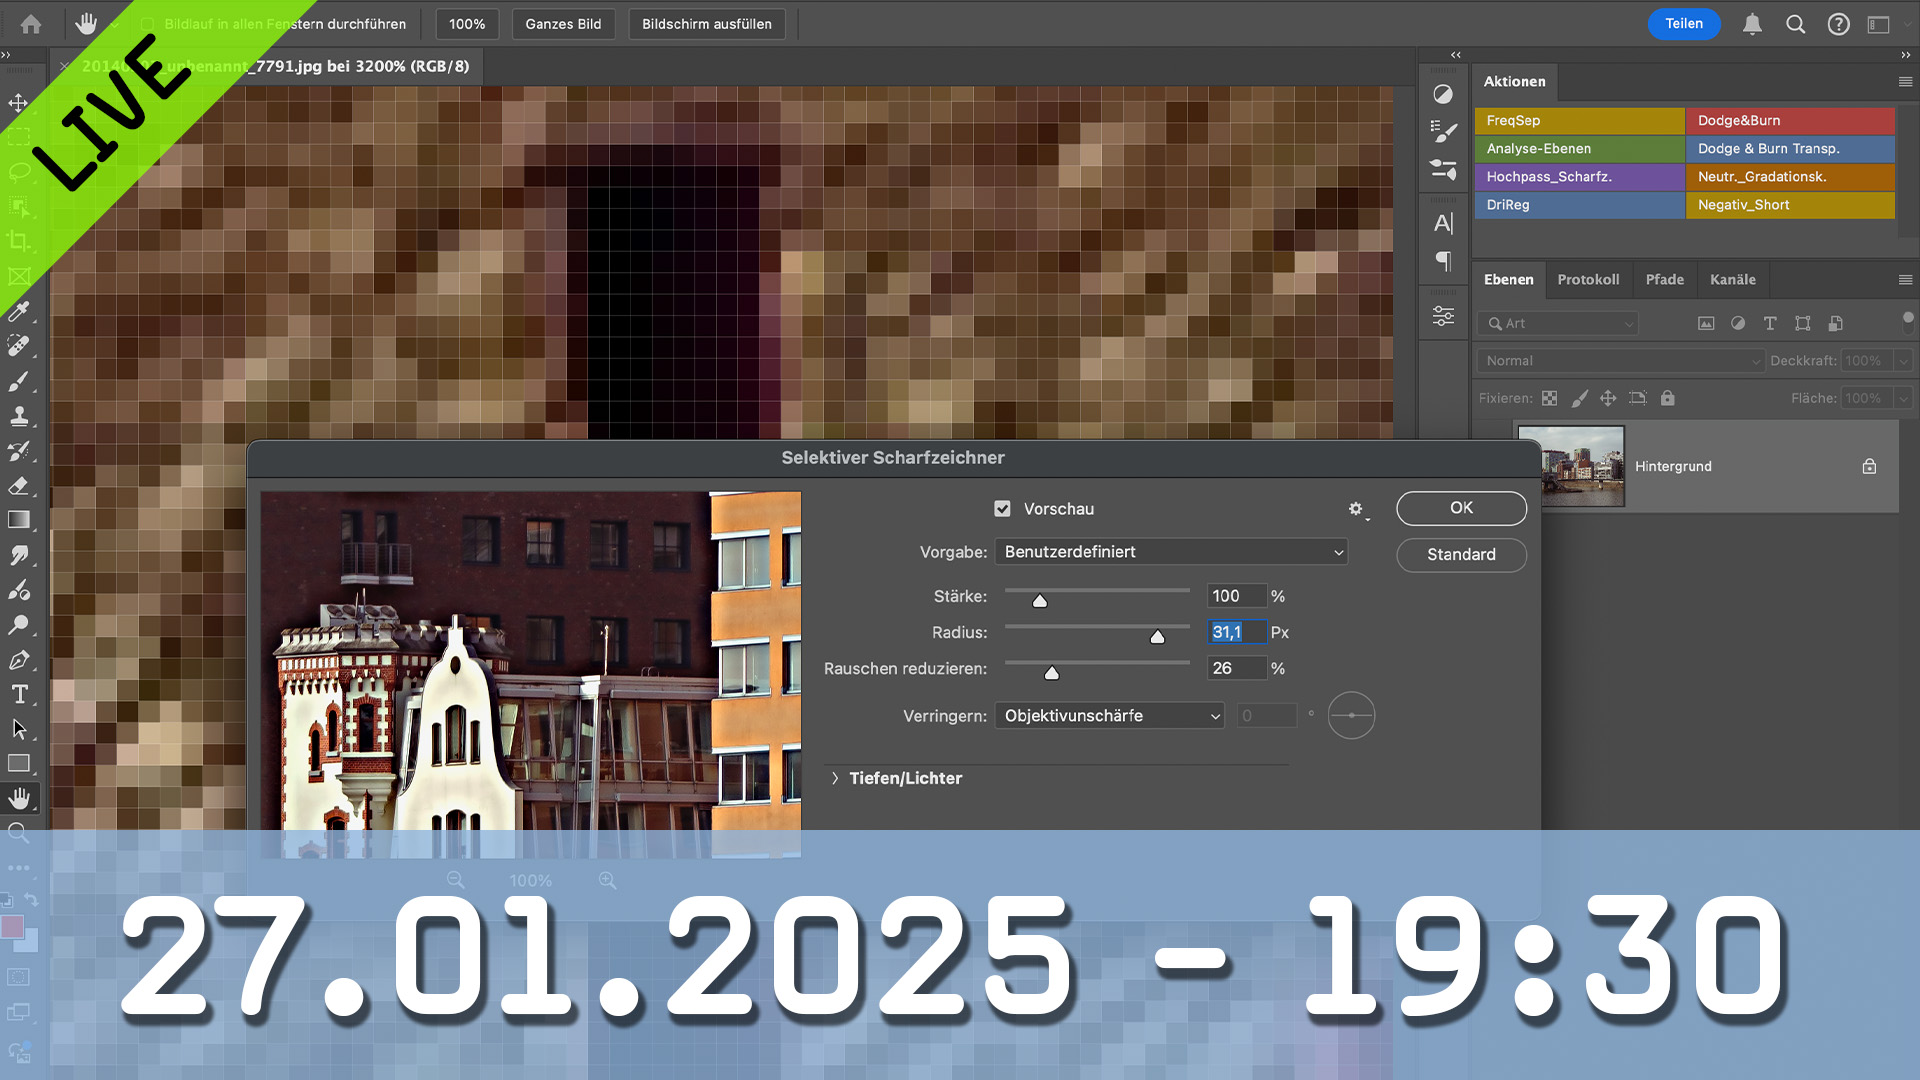1920x1080 pixels.
Task: Open the Normal blend mode dropdown
Action: pyautogui.click(x=1620, y=361)
